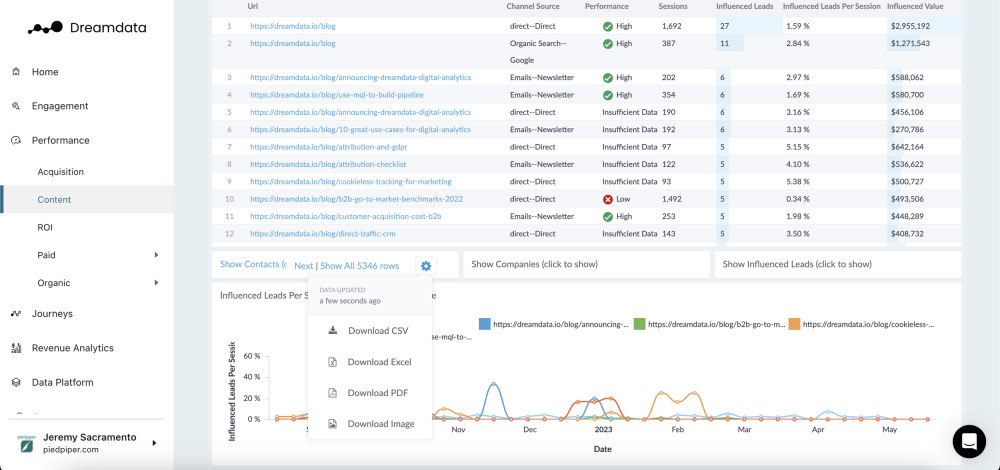Sort by the Influenced Leads Per Session header
Screen dimensions: 1000x470
[x=831, y=6]
